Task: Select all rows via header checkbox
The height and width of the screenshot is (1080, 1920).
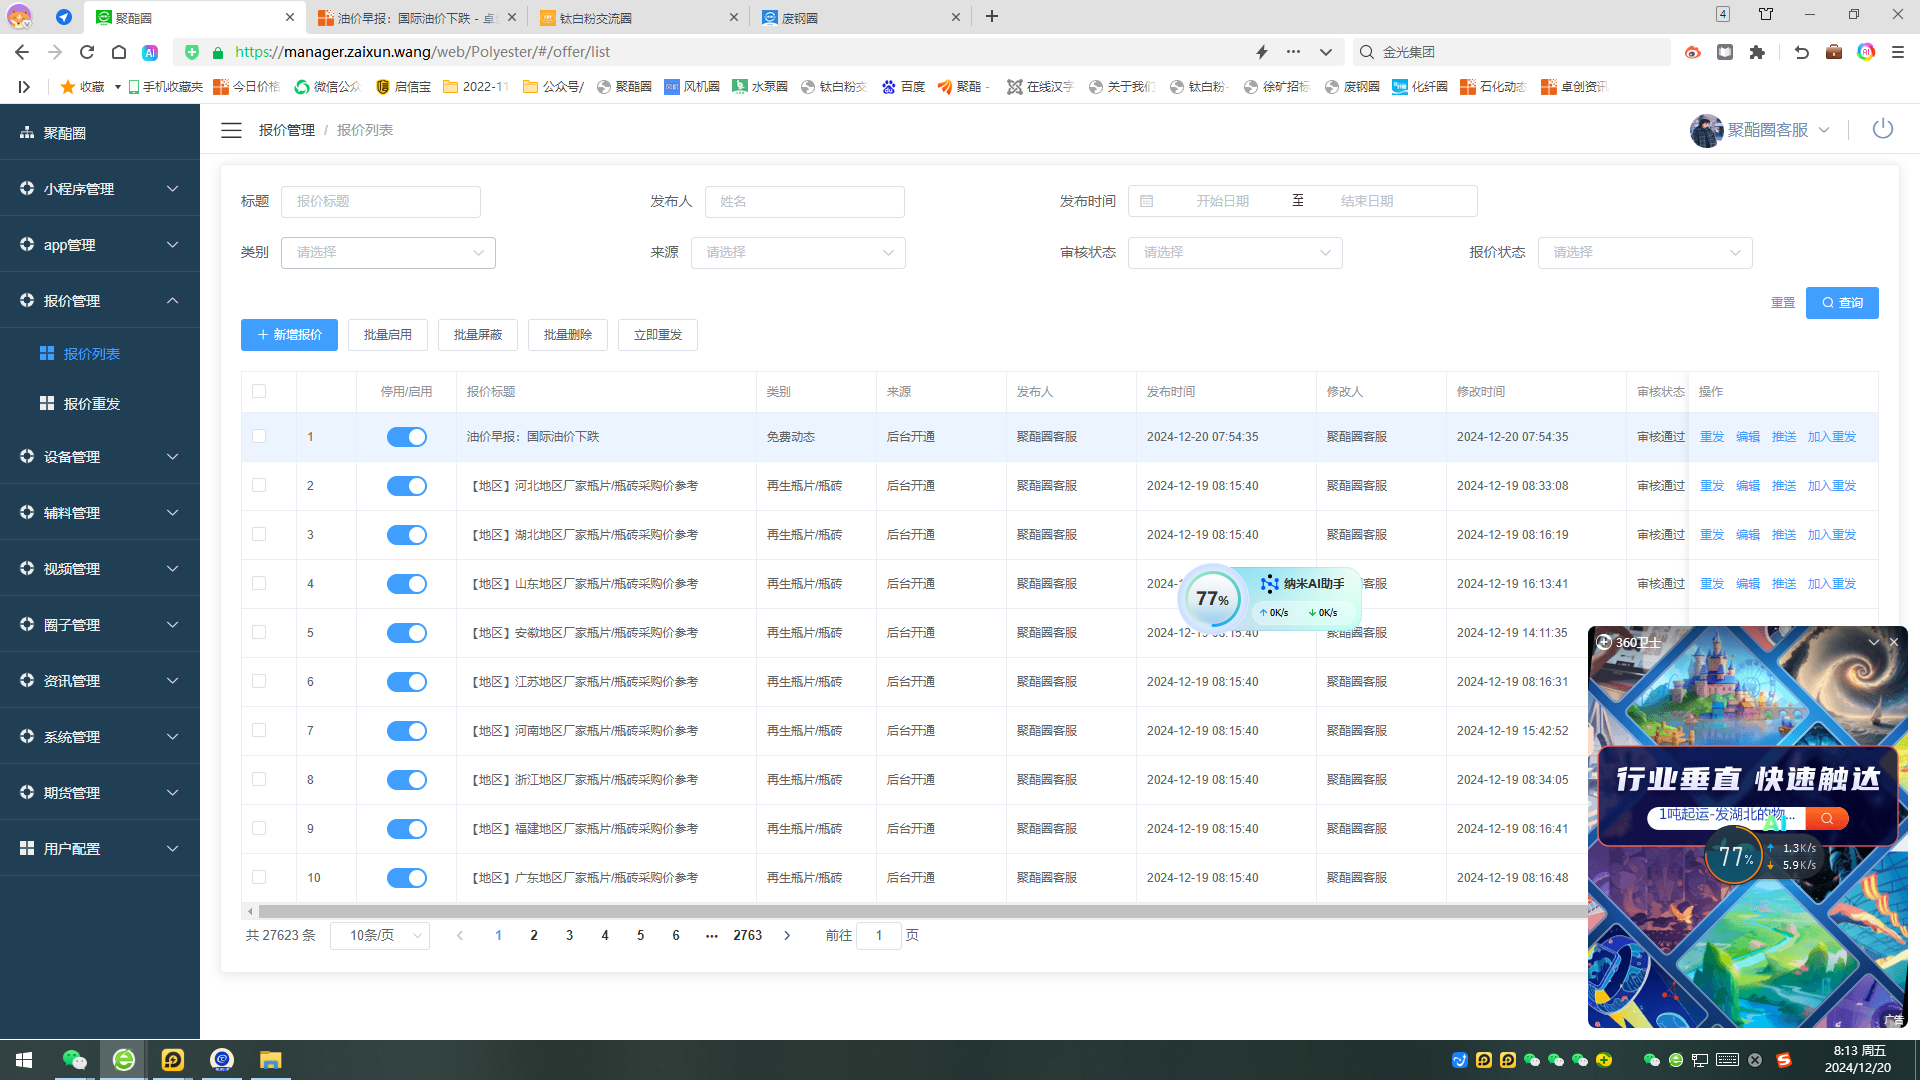Action: (x=259, y=391)
